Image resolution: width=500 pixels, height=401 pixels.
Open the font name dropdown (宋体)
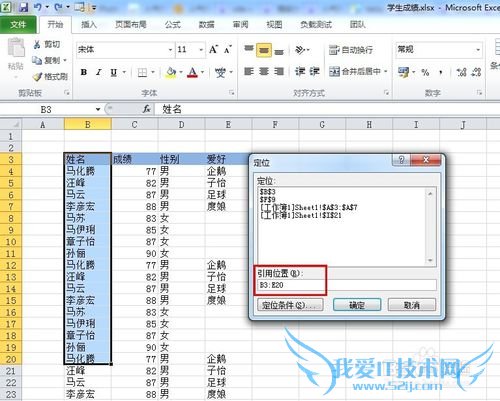[x=170, y=50]
